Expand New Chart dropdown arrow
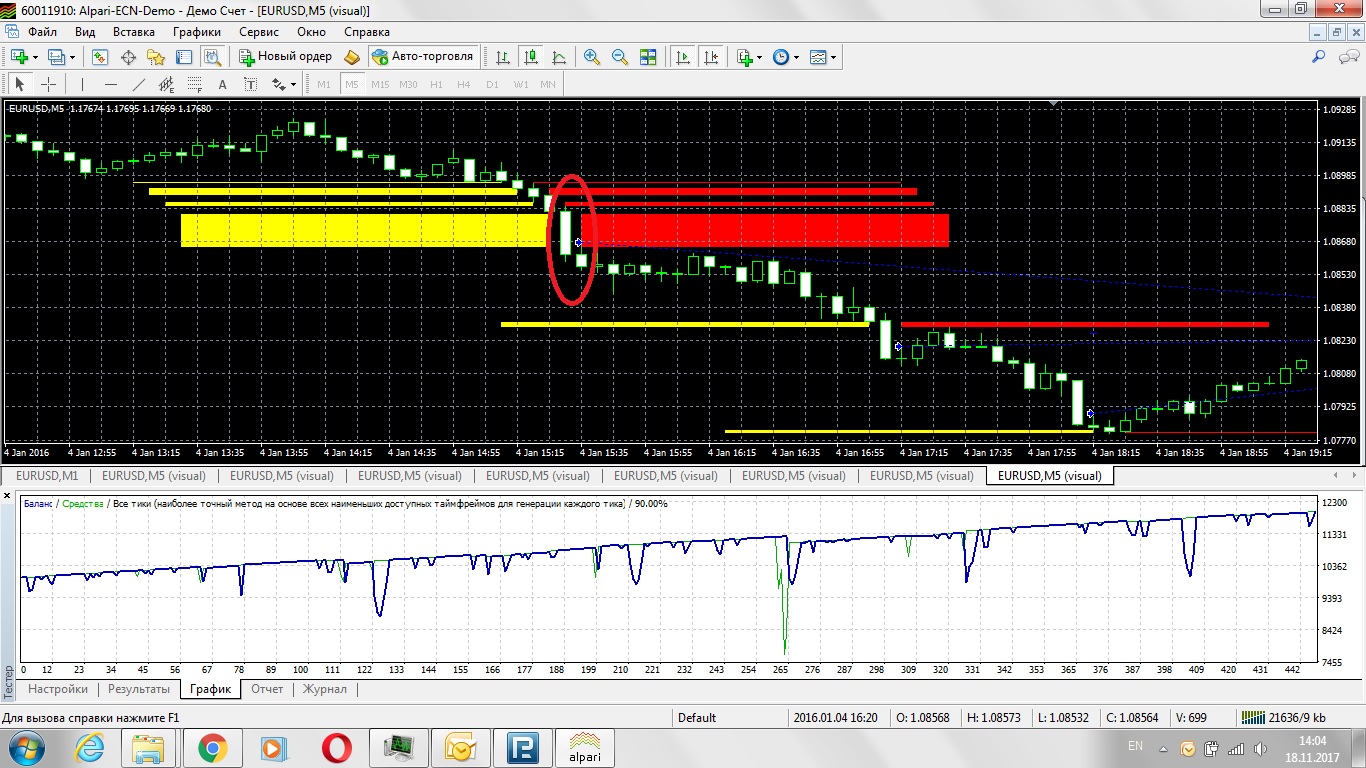 (35, 58)
